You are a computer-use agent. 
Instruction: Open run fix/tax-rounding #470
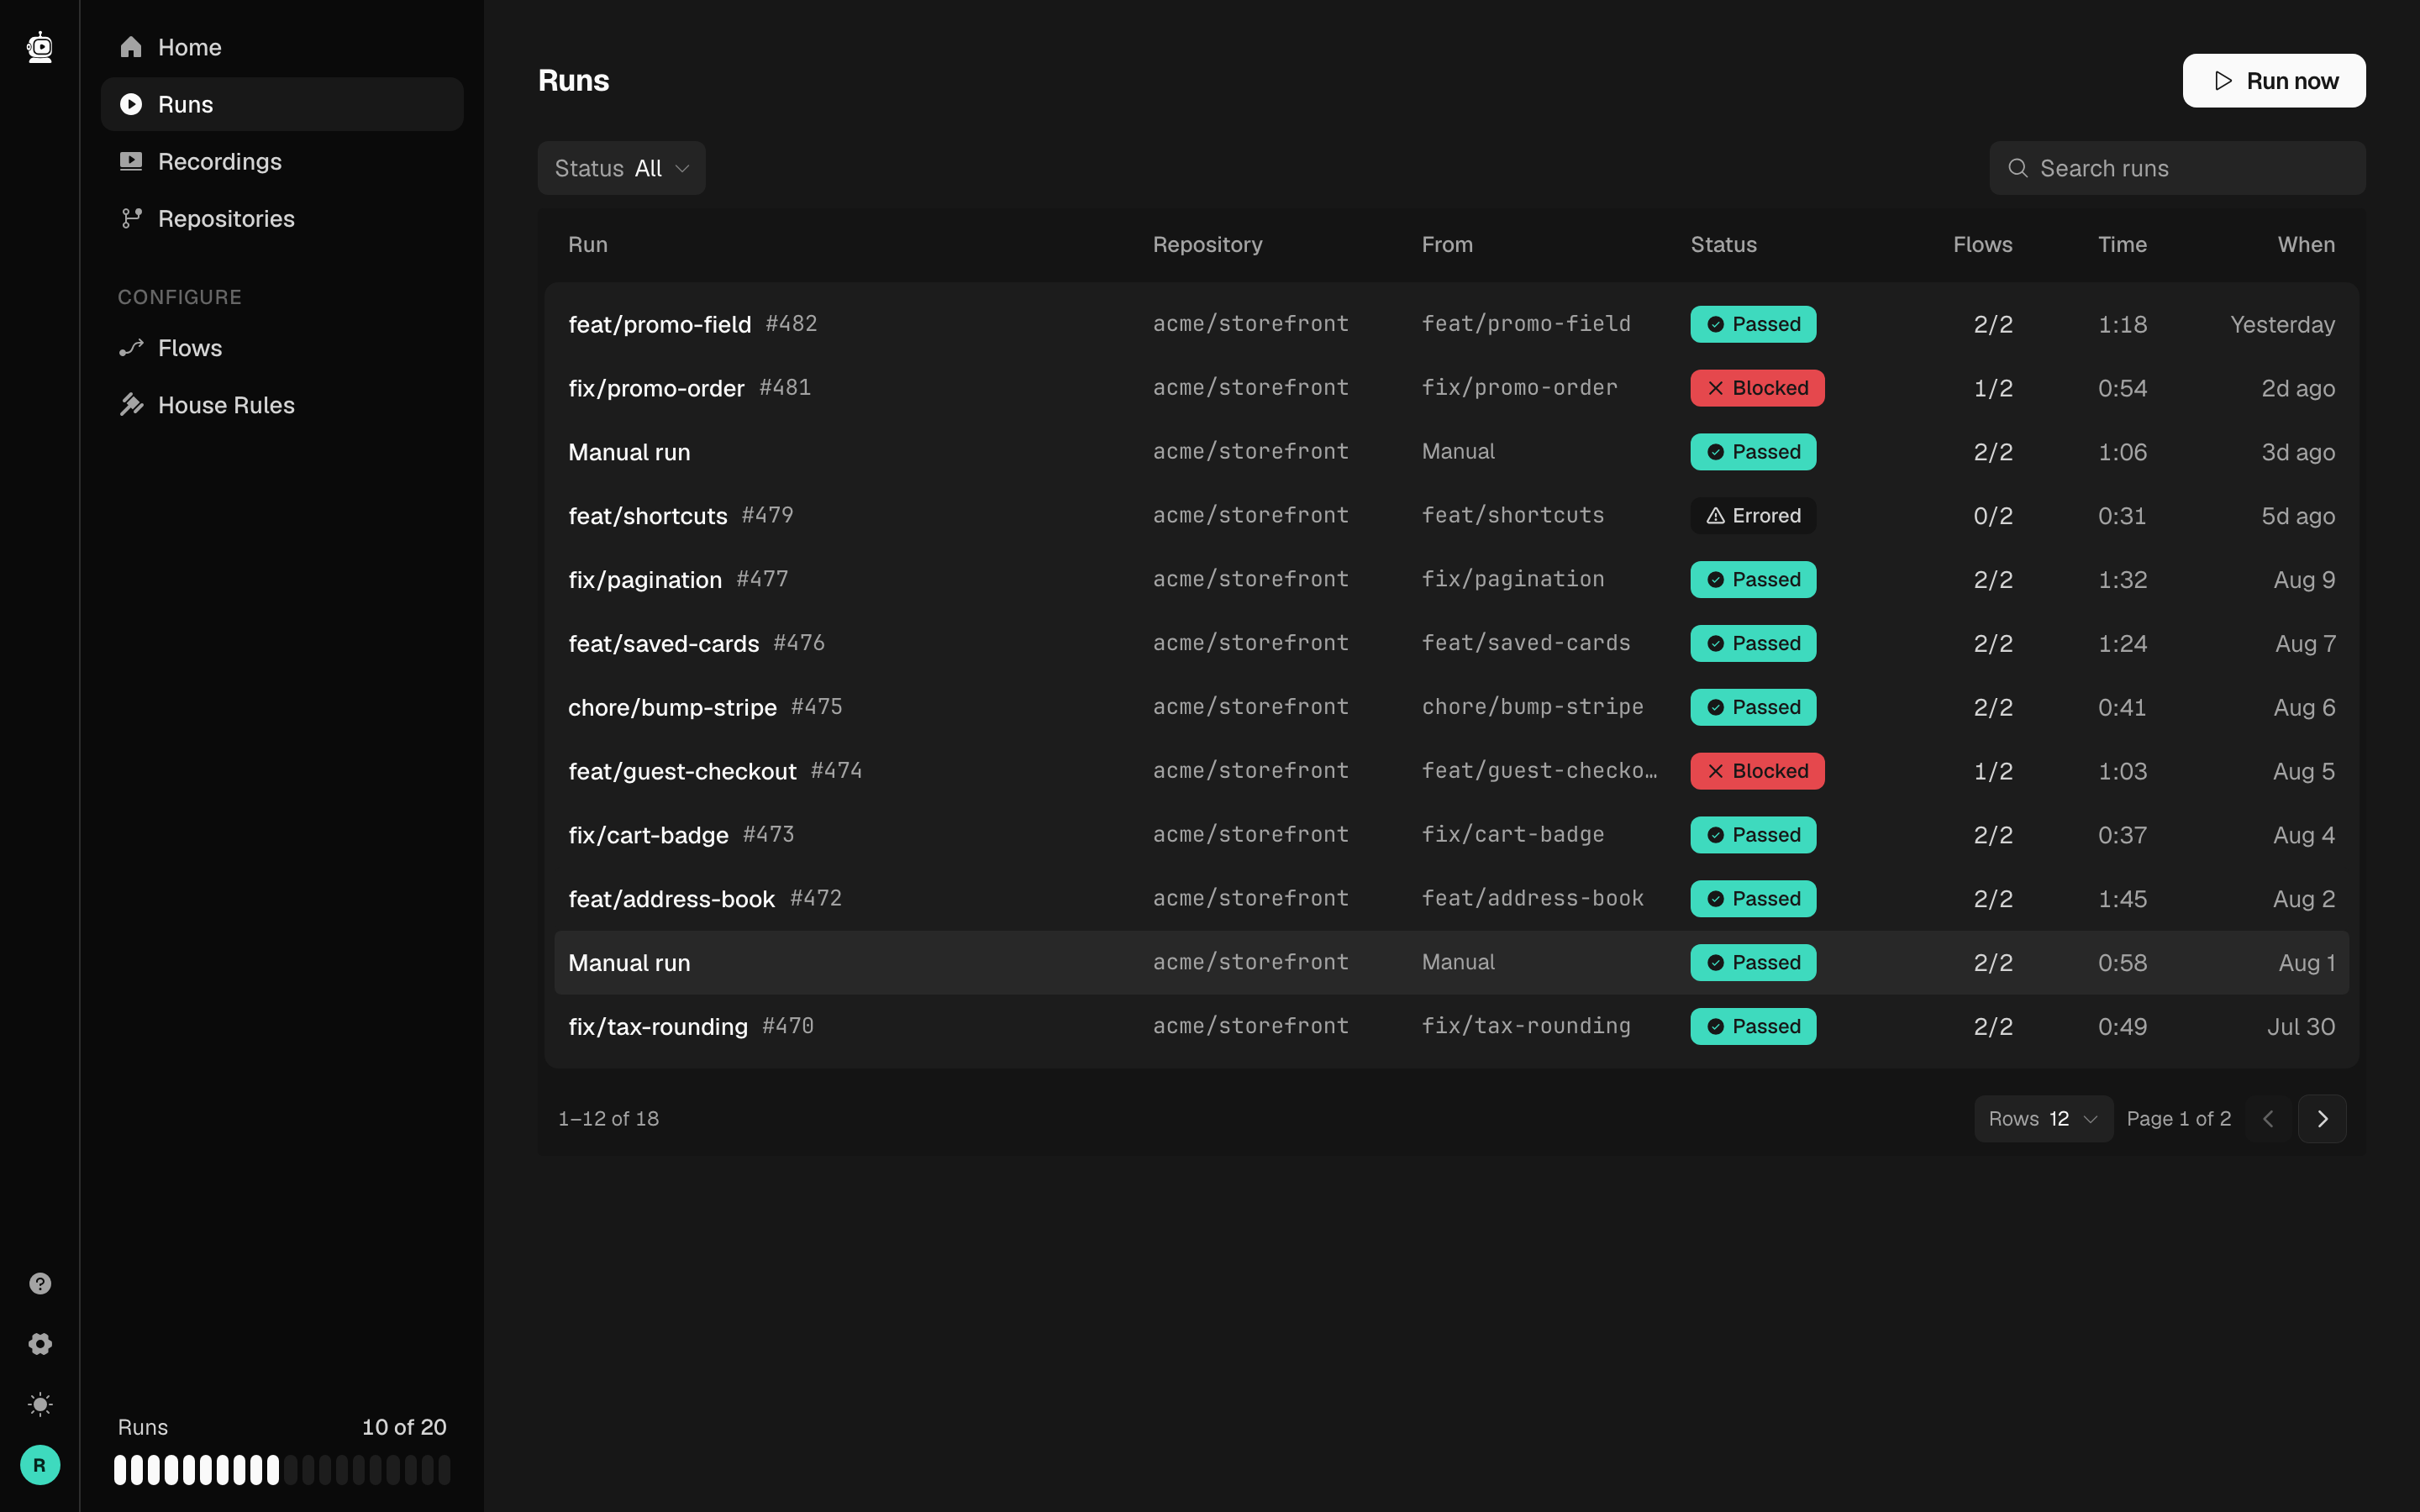click(1451, 1027)
